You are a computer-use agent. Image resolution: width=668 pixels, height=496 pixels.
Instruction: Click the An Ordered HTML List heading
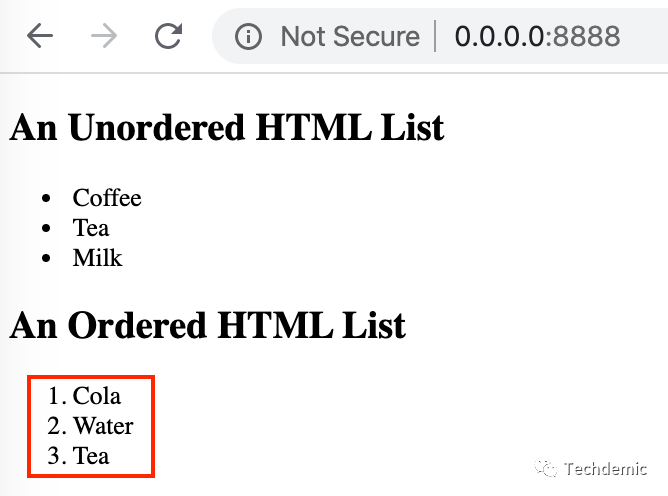pyautogui.click(x=207, y=325)
